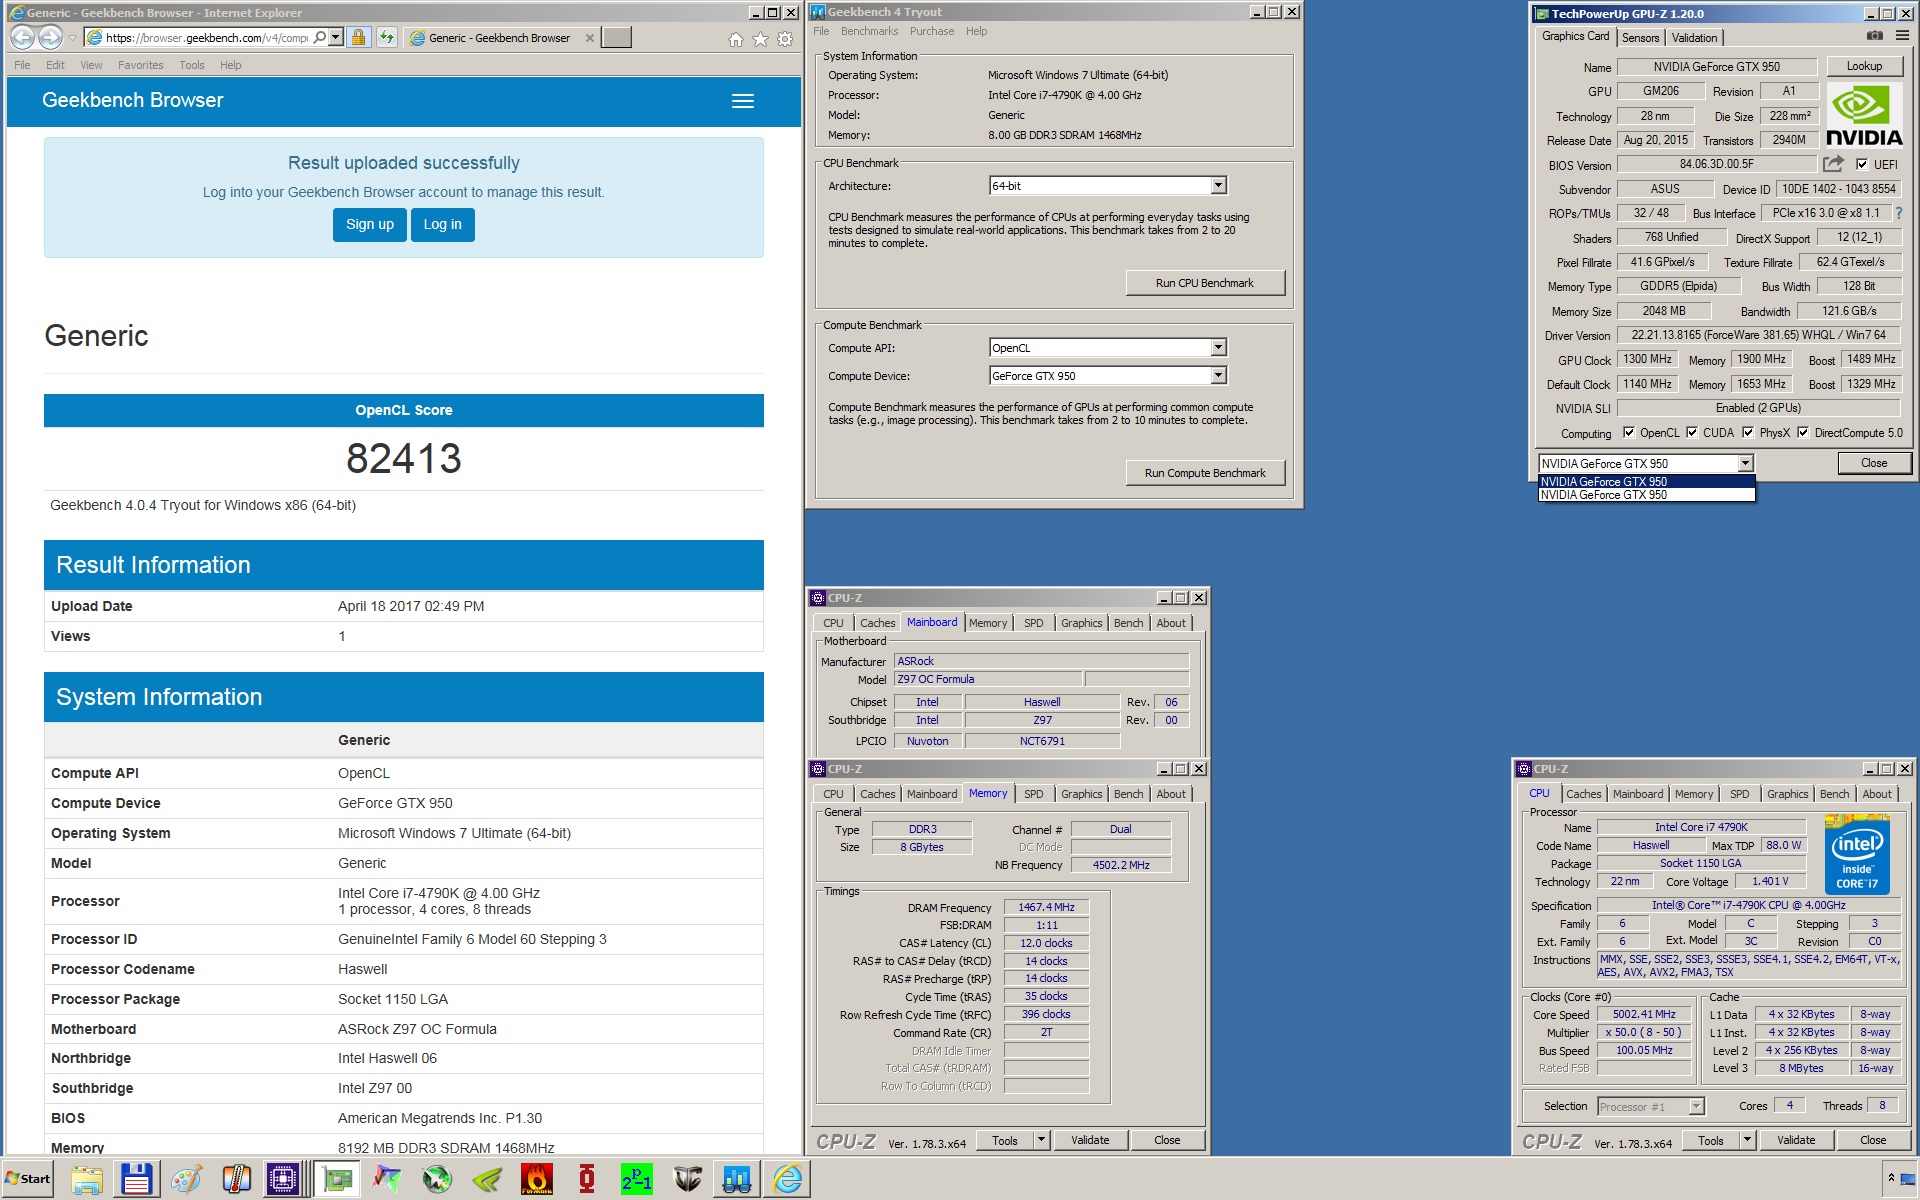Toggle the UEFI checkbox in GPU-Z

[1862, 165]
